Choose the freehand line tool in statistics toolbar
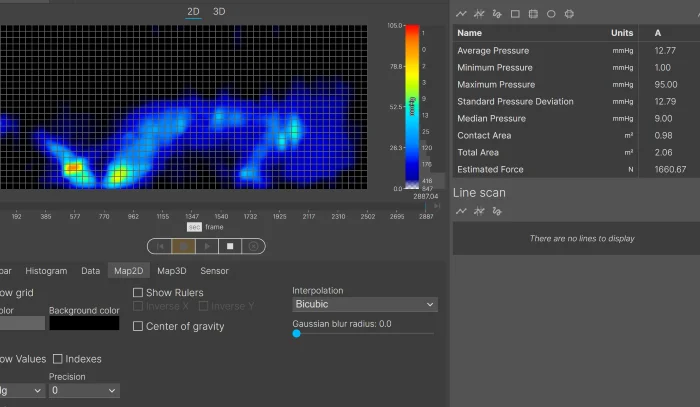 [x=497, y=14]
